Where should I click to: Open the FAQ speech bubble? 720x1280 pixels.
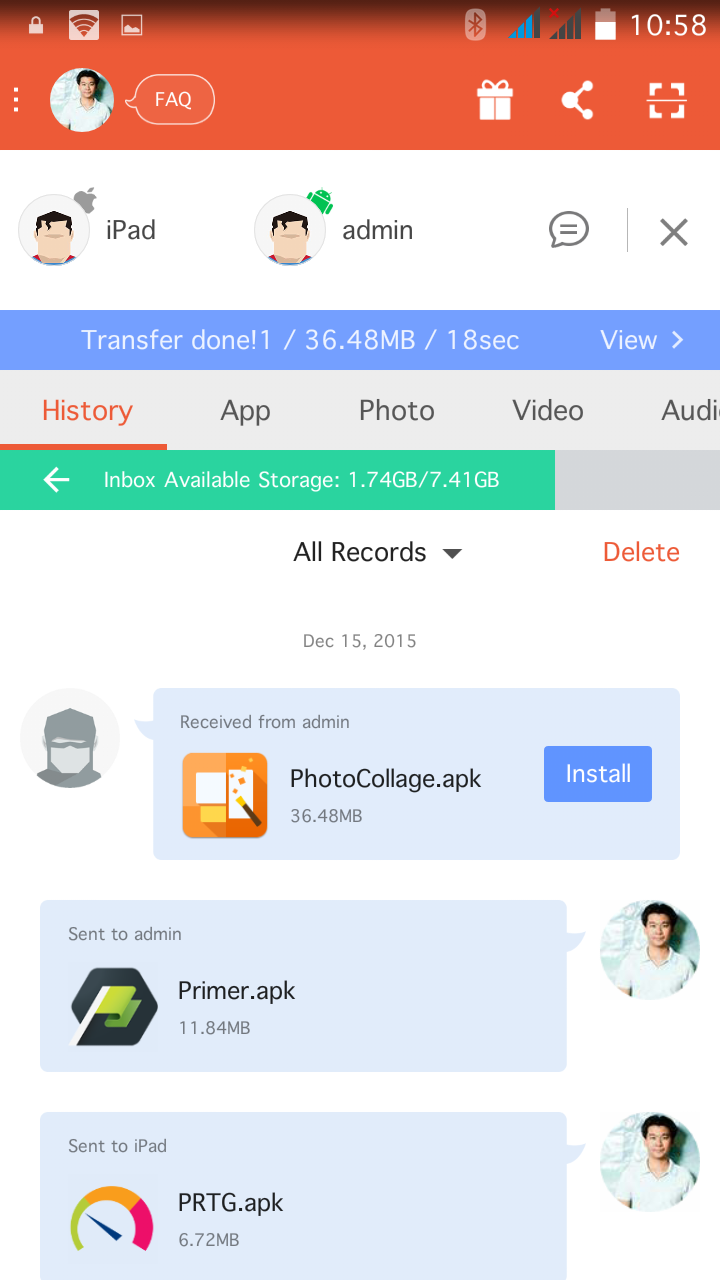tap(173, 100)
